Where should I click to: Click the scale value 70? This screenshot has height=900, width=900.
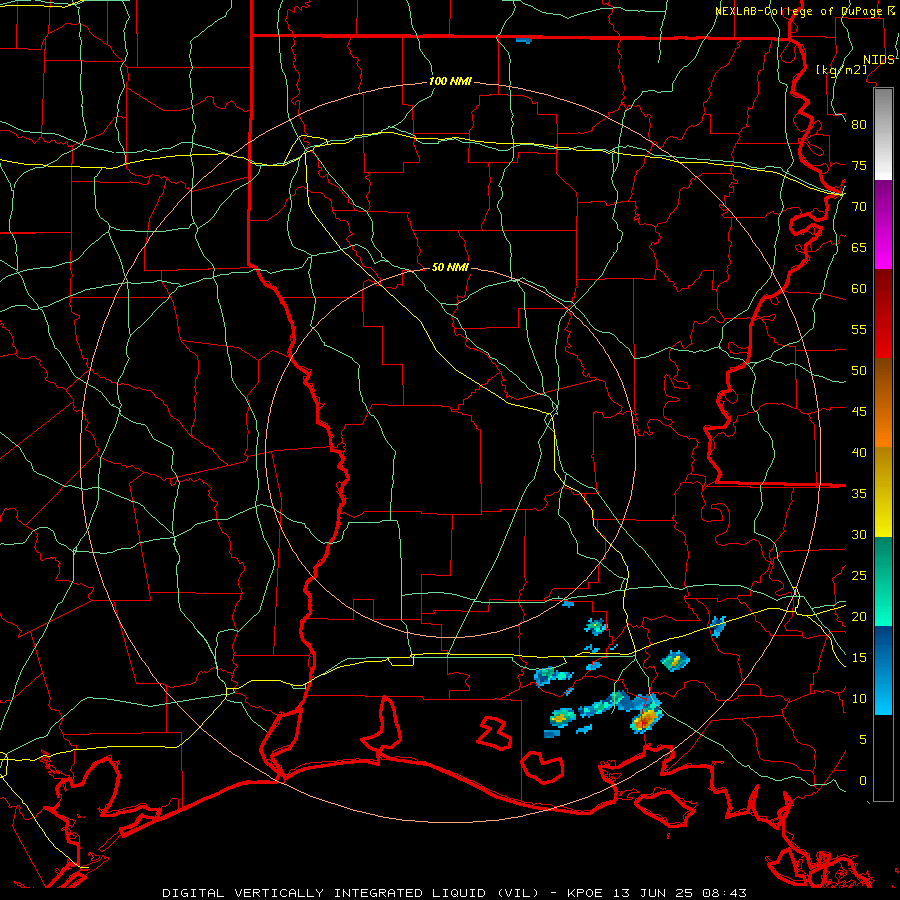pyautogui.click(x=859, y=207)
